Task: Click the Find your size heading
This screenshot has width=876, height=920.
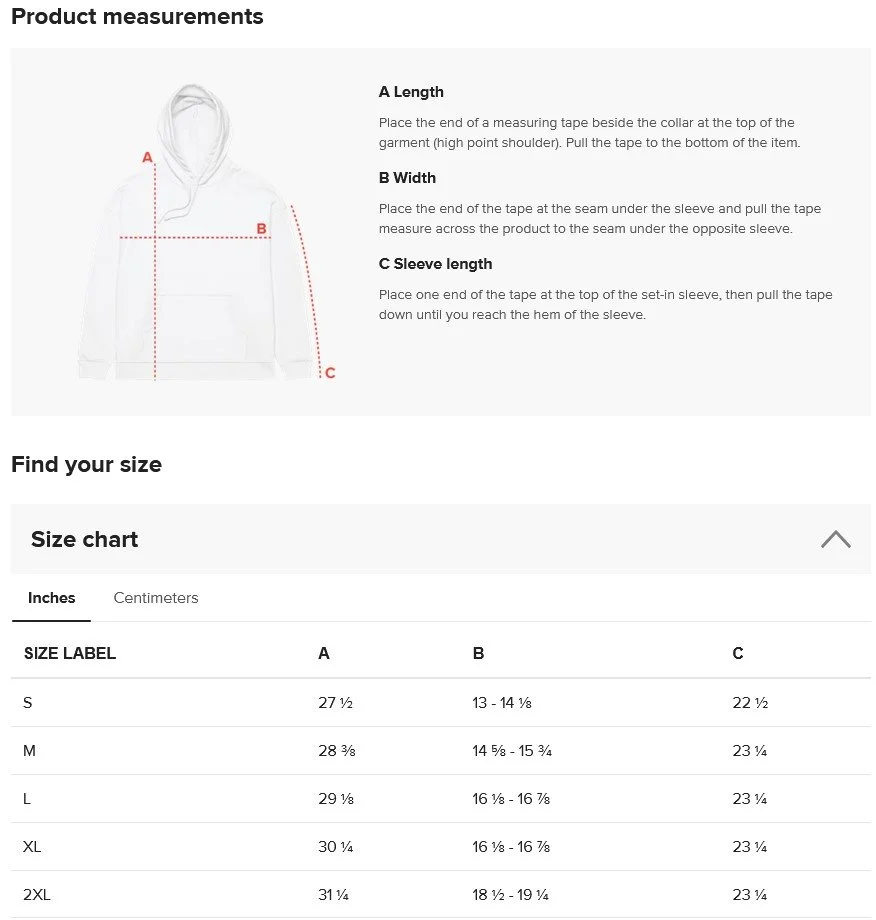Action: (x=86, y=464)
